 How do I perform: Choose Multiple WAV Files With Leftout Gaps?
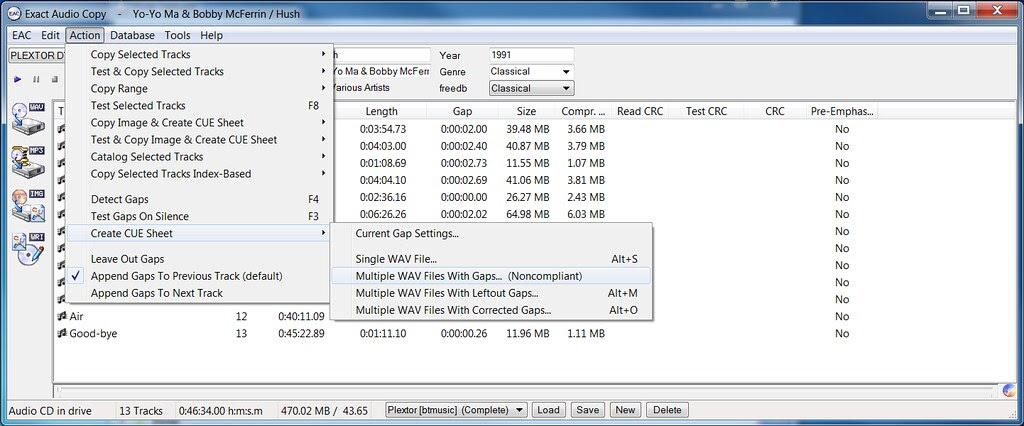coord(491,293)
